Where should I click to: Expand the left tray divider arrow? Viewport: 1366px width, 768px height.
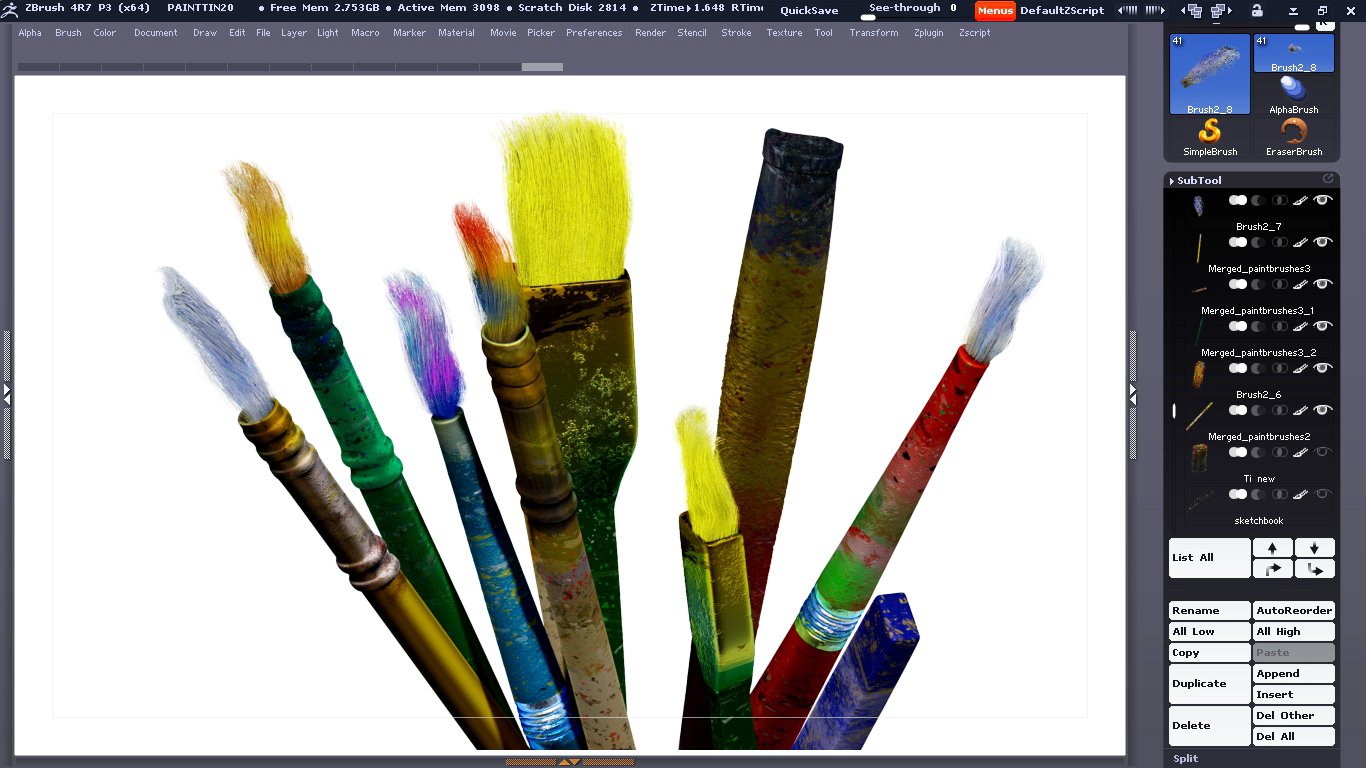point(6,393)
